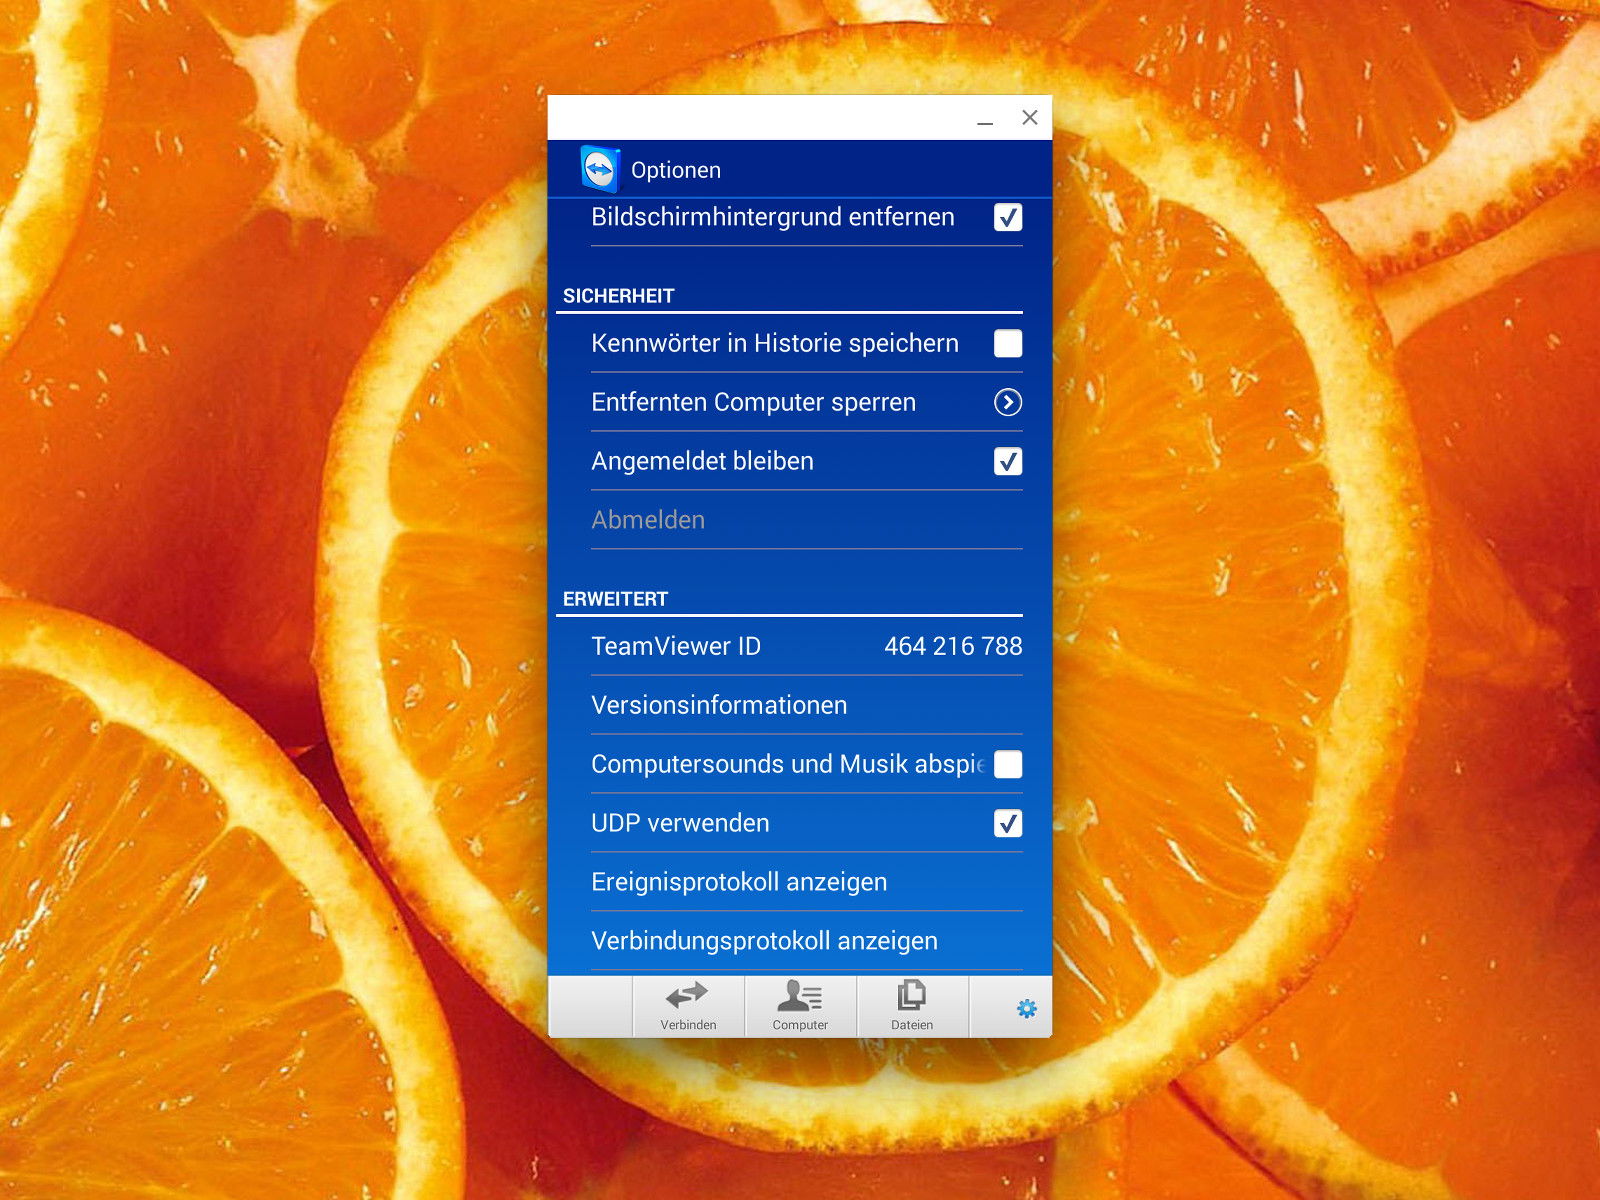Open the Dateien tab
The width and height of the screenshot is (1600, 1200).
point(912,1006)
